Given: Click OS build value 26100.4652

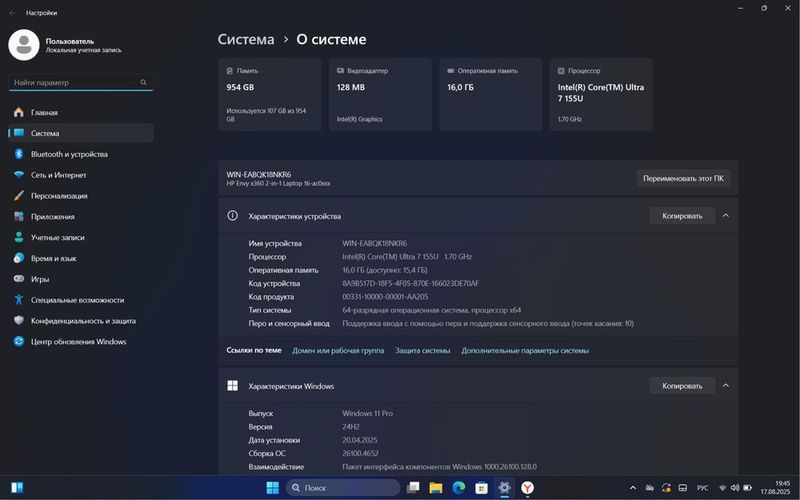Looking at the screenshot, I should (360, 453).
